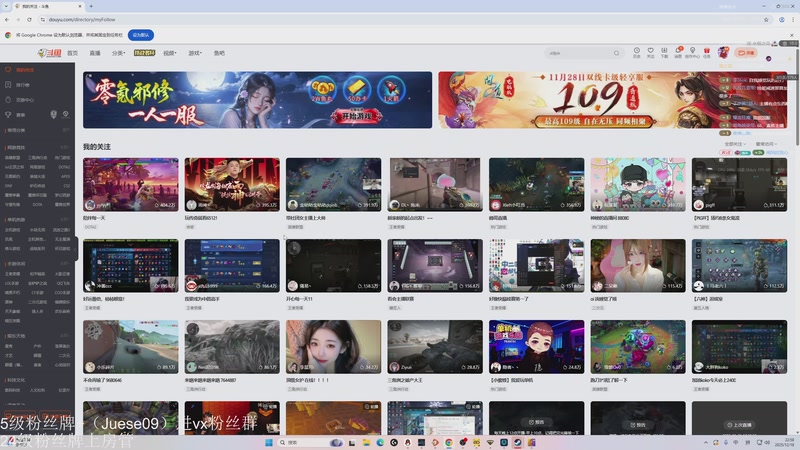
Task: Open Steam icon on taskbar
Action: pyautogui.click(x=517, y=442)
